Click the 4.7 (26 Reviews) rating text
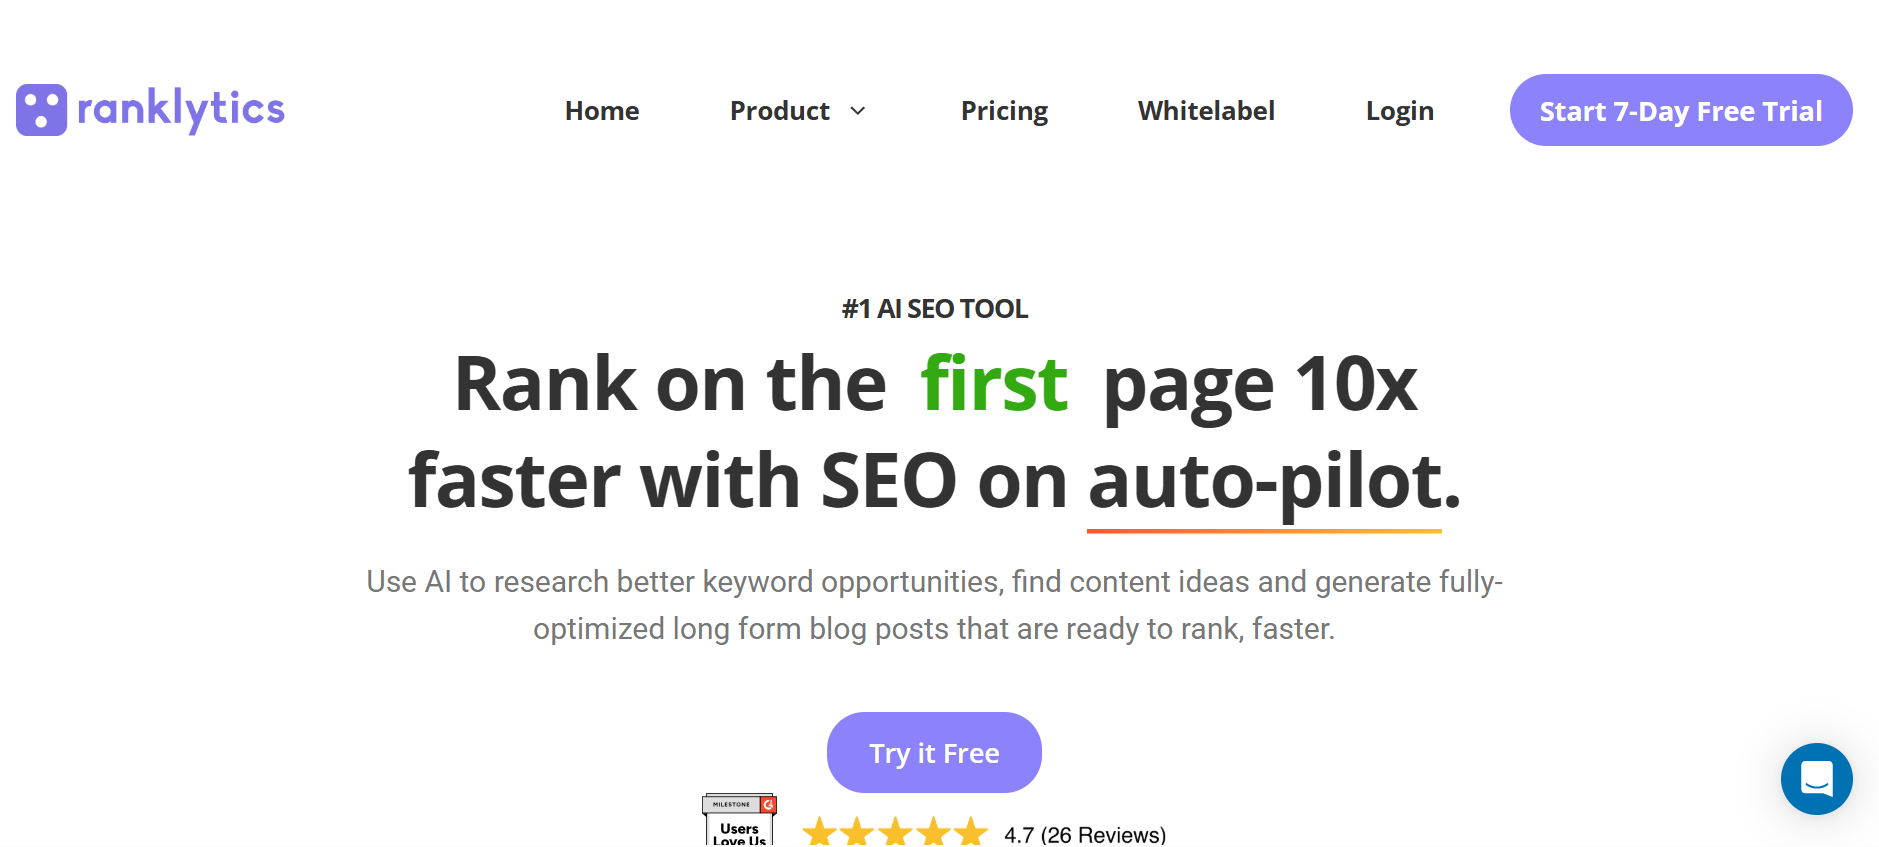This screenshot has height=847, width=1879. (1085, 835)
